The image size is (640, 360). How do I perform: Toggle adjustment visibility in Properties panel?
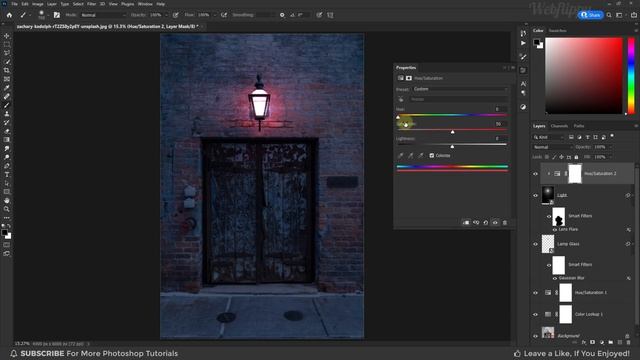(495, 223)
